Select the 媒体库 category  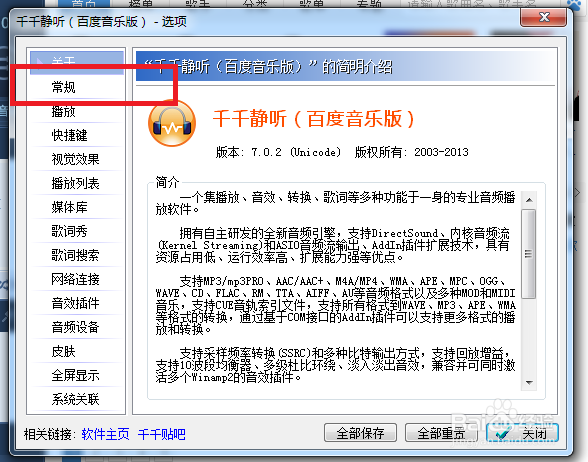click(77, 207)
